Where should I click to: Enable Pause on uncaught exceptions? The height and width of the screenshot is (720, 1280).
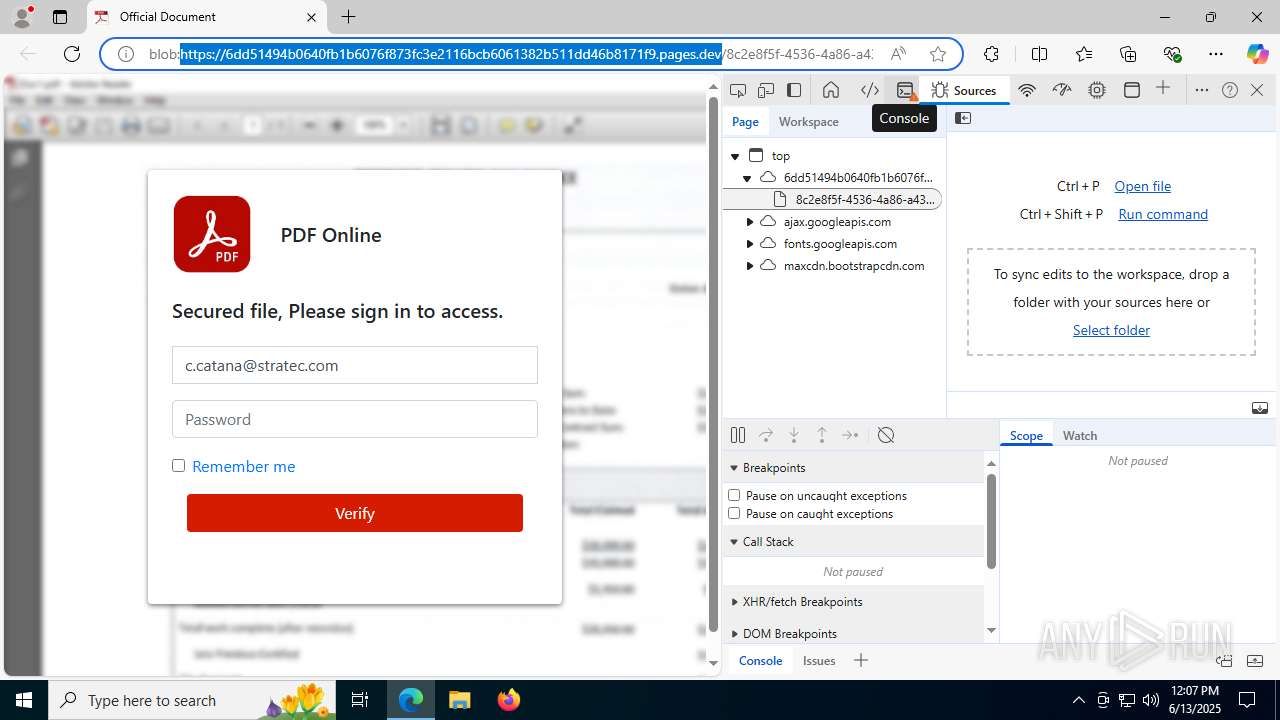(734, 495)
